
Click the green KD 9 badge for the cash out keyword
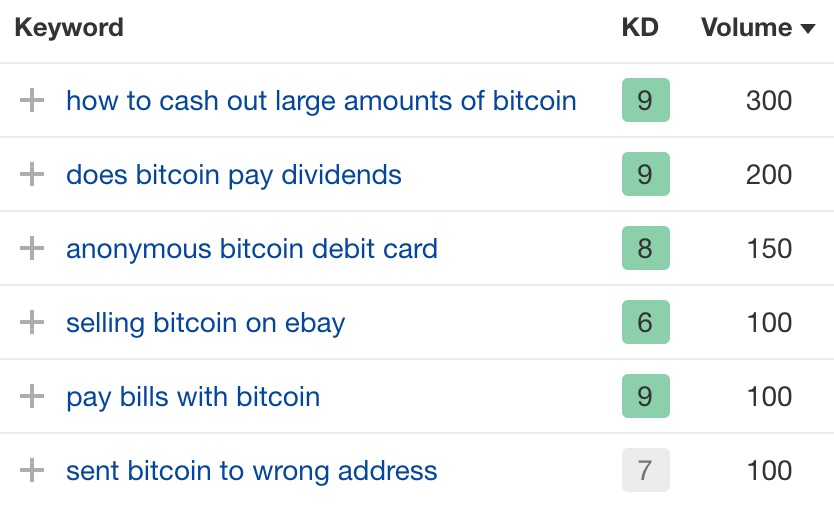[645, 100]
